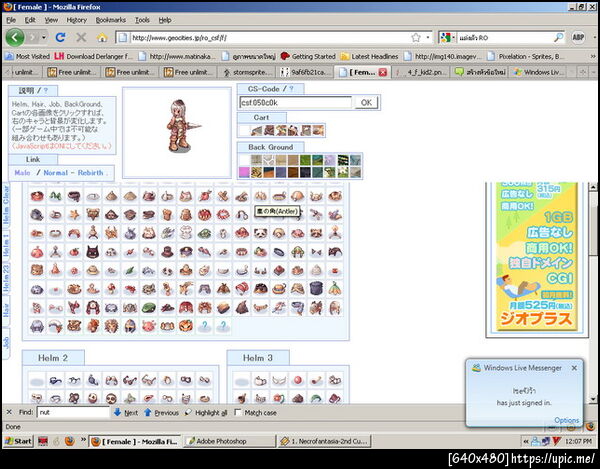Close the Windows Live Messenger popup
This screenshot has width=600, height=469.
574,368
